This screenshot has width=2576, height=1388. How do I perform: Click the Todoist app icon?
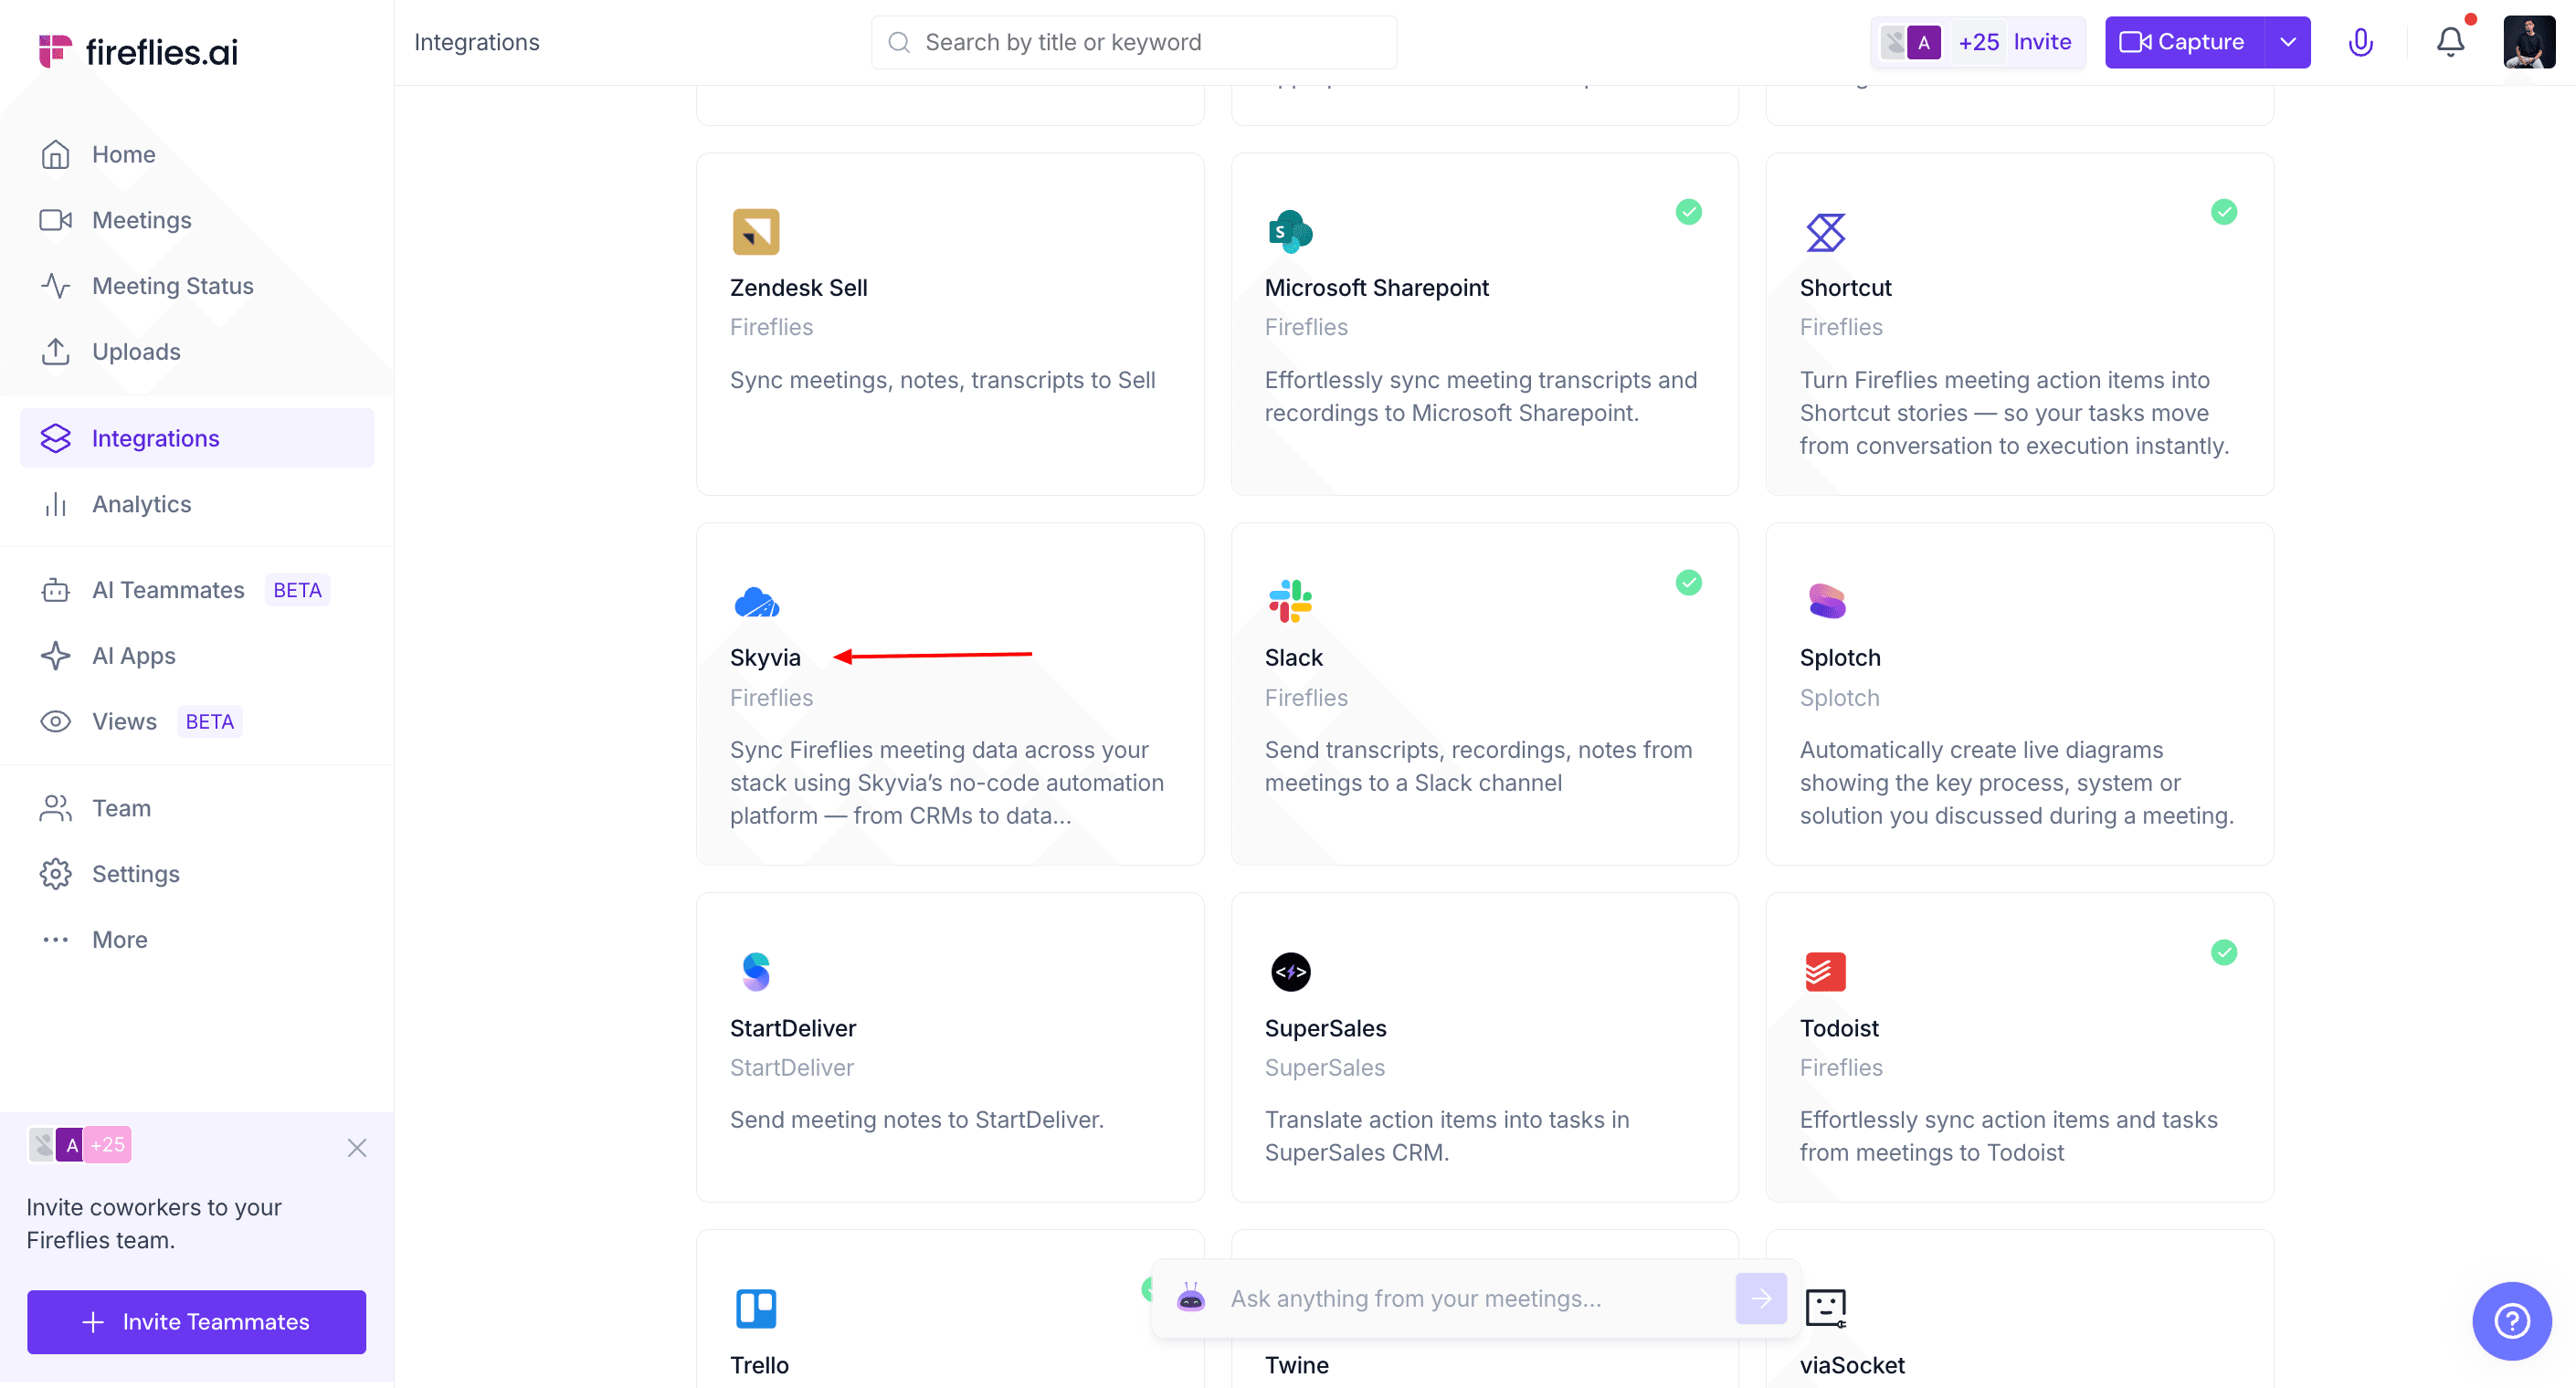pos(1825,971)
